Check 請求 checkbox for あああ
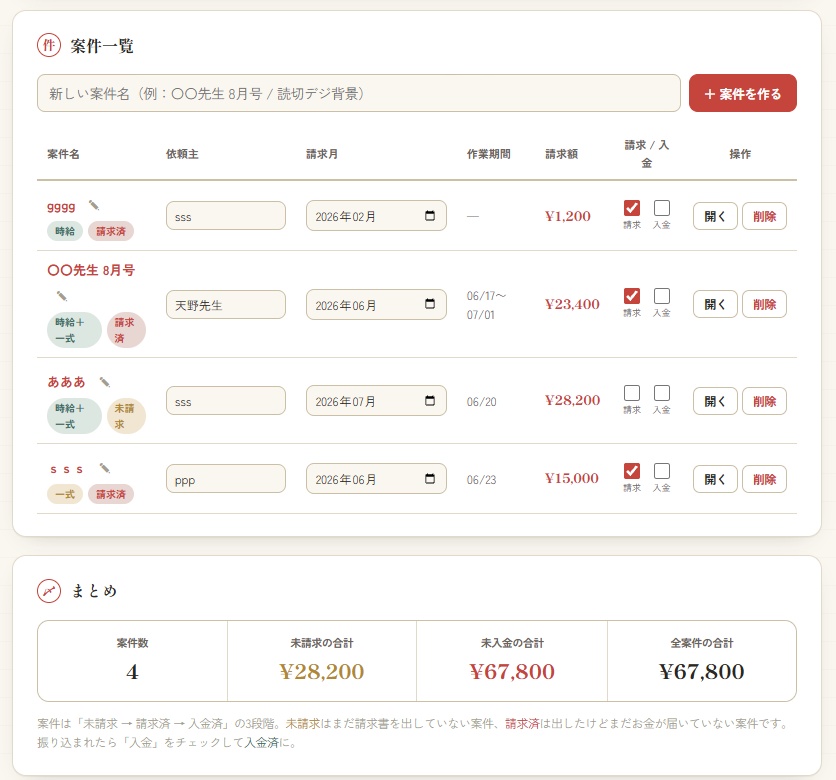The image size is (836, 780). pos(632,393)
